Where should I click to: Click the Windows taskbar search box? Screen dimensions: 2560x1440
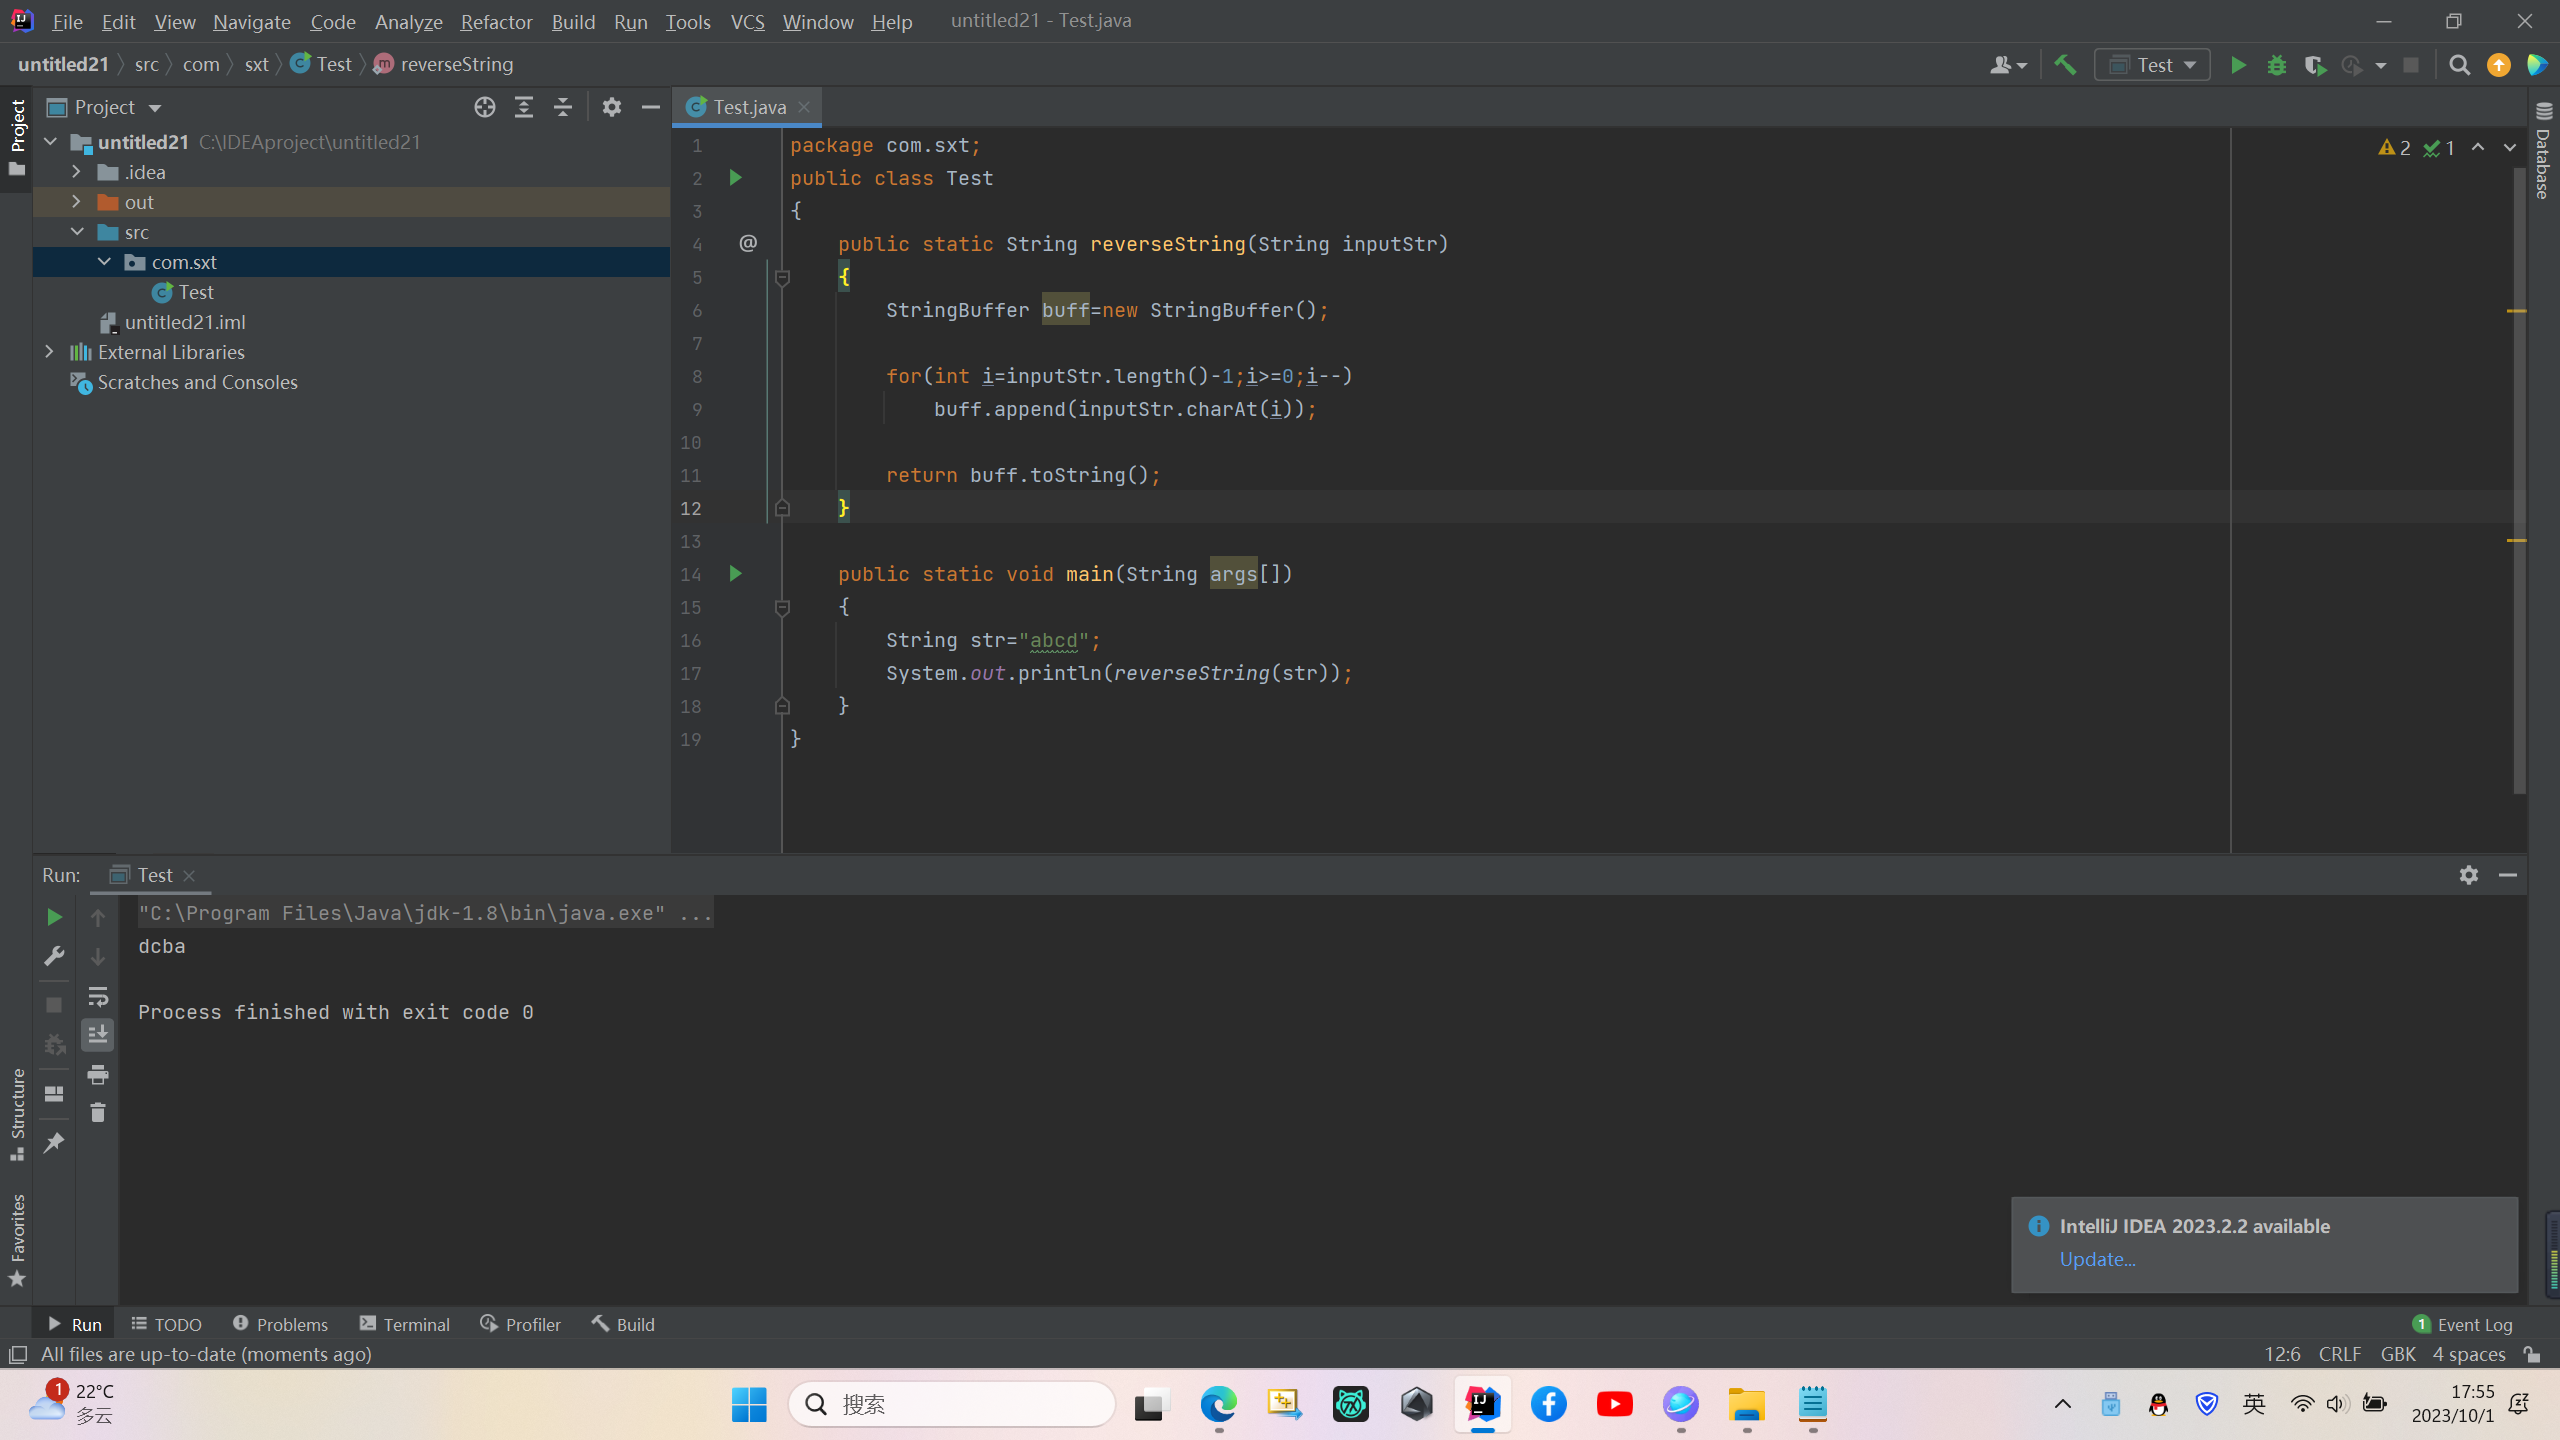952,1404
